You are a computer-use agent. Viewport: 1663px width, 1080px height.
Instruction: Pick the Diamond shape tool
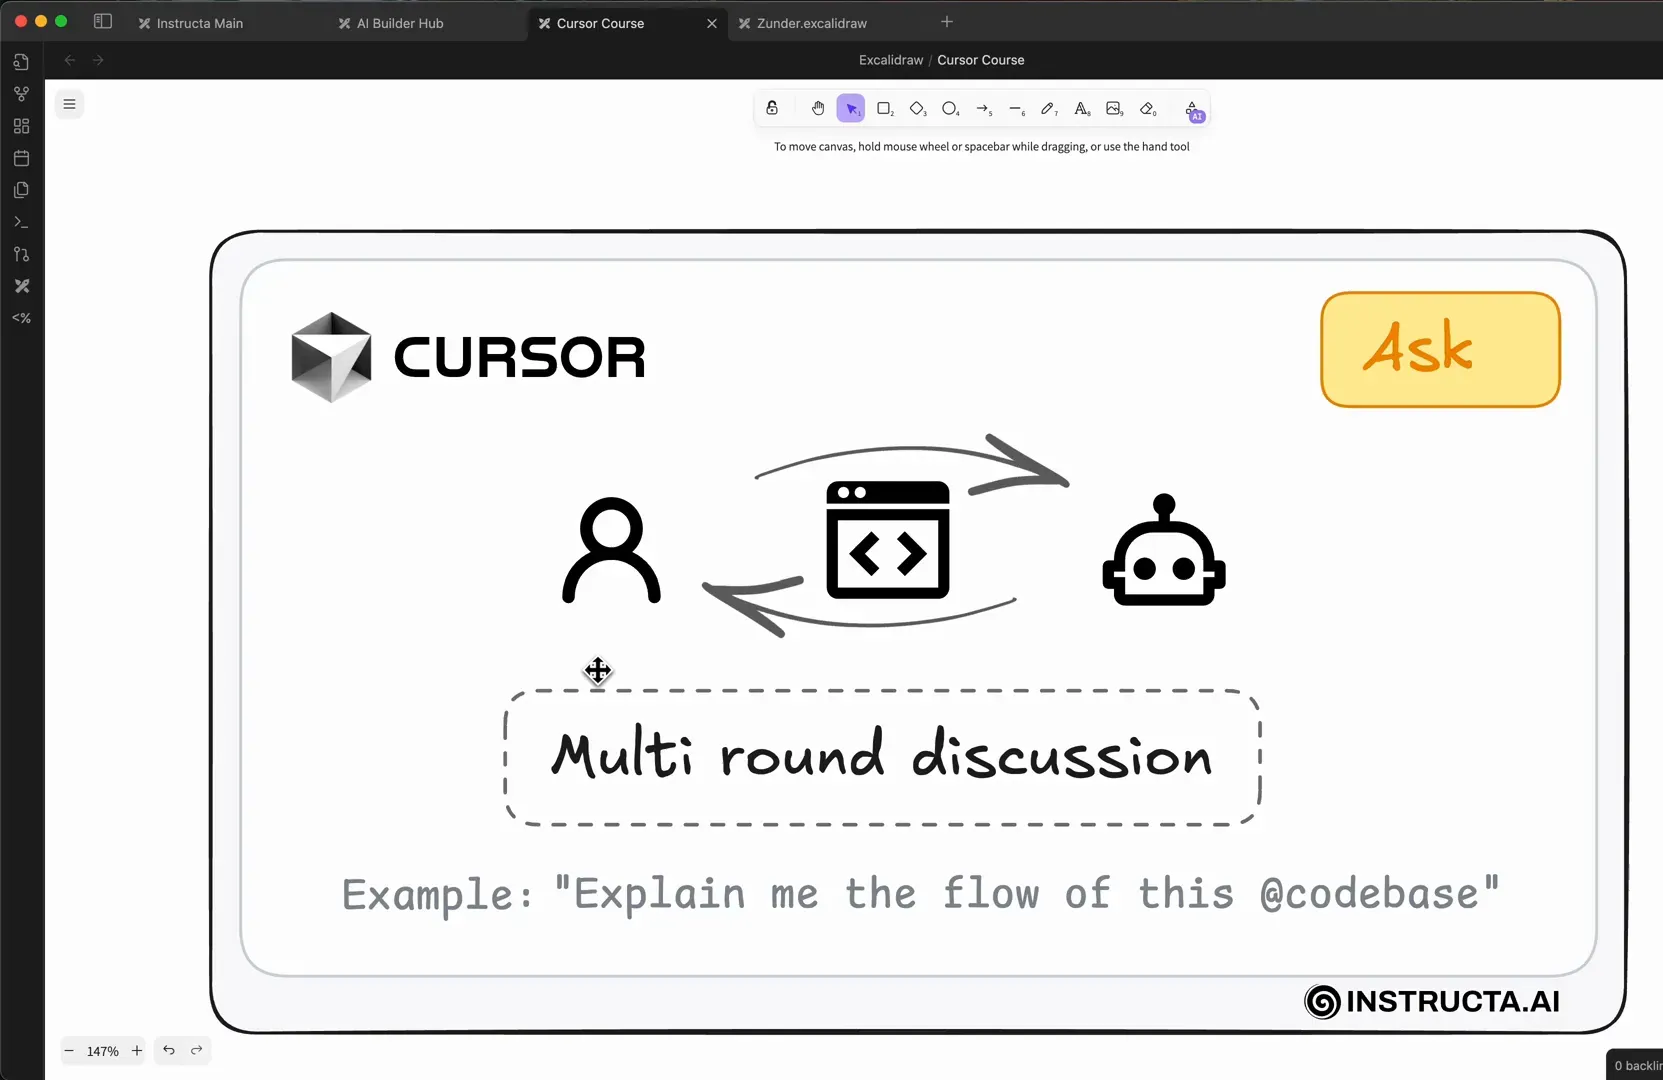[x=917, y=108]
